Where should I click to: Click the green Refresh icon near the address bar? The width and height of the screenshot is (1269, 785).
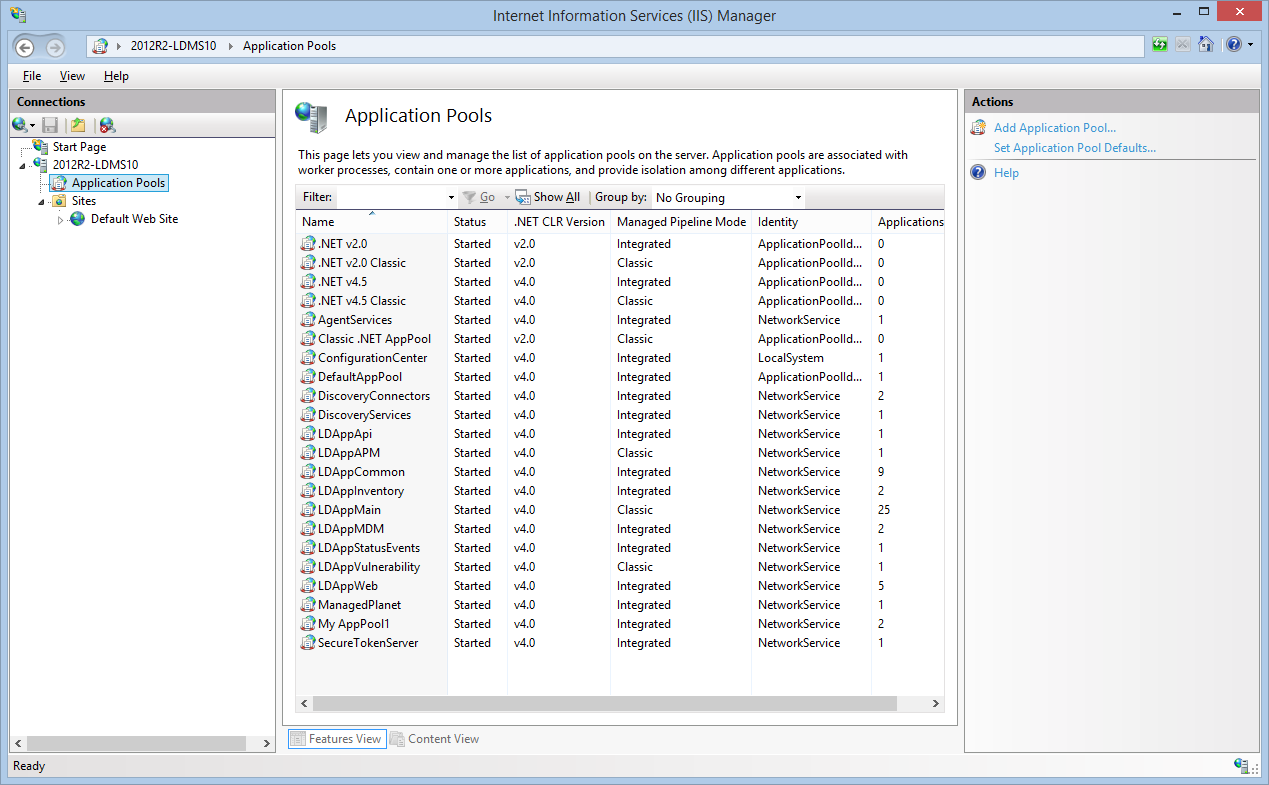click(x=1160, y=44)
